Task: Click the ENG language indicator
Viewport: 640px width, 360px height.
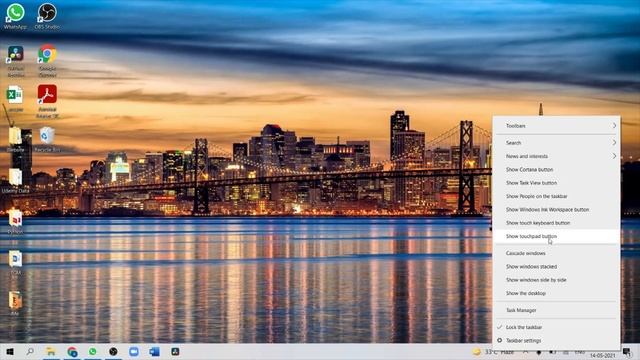Action: [x=580, y=351]
